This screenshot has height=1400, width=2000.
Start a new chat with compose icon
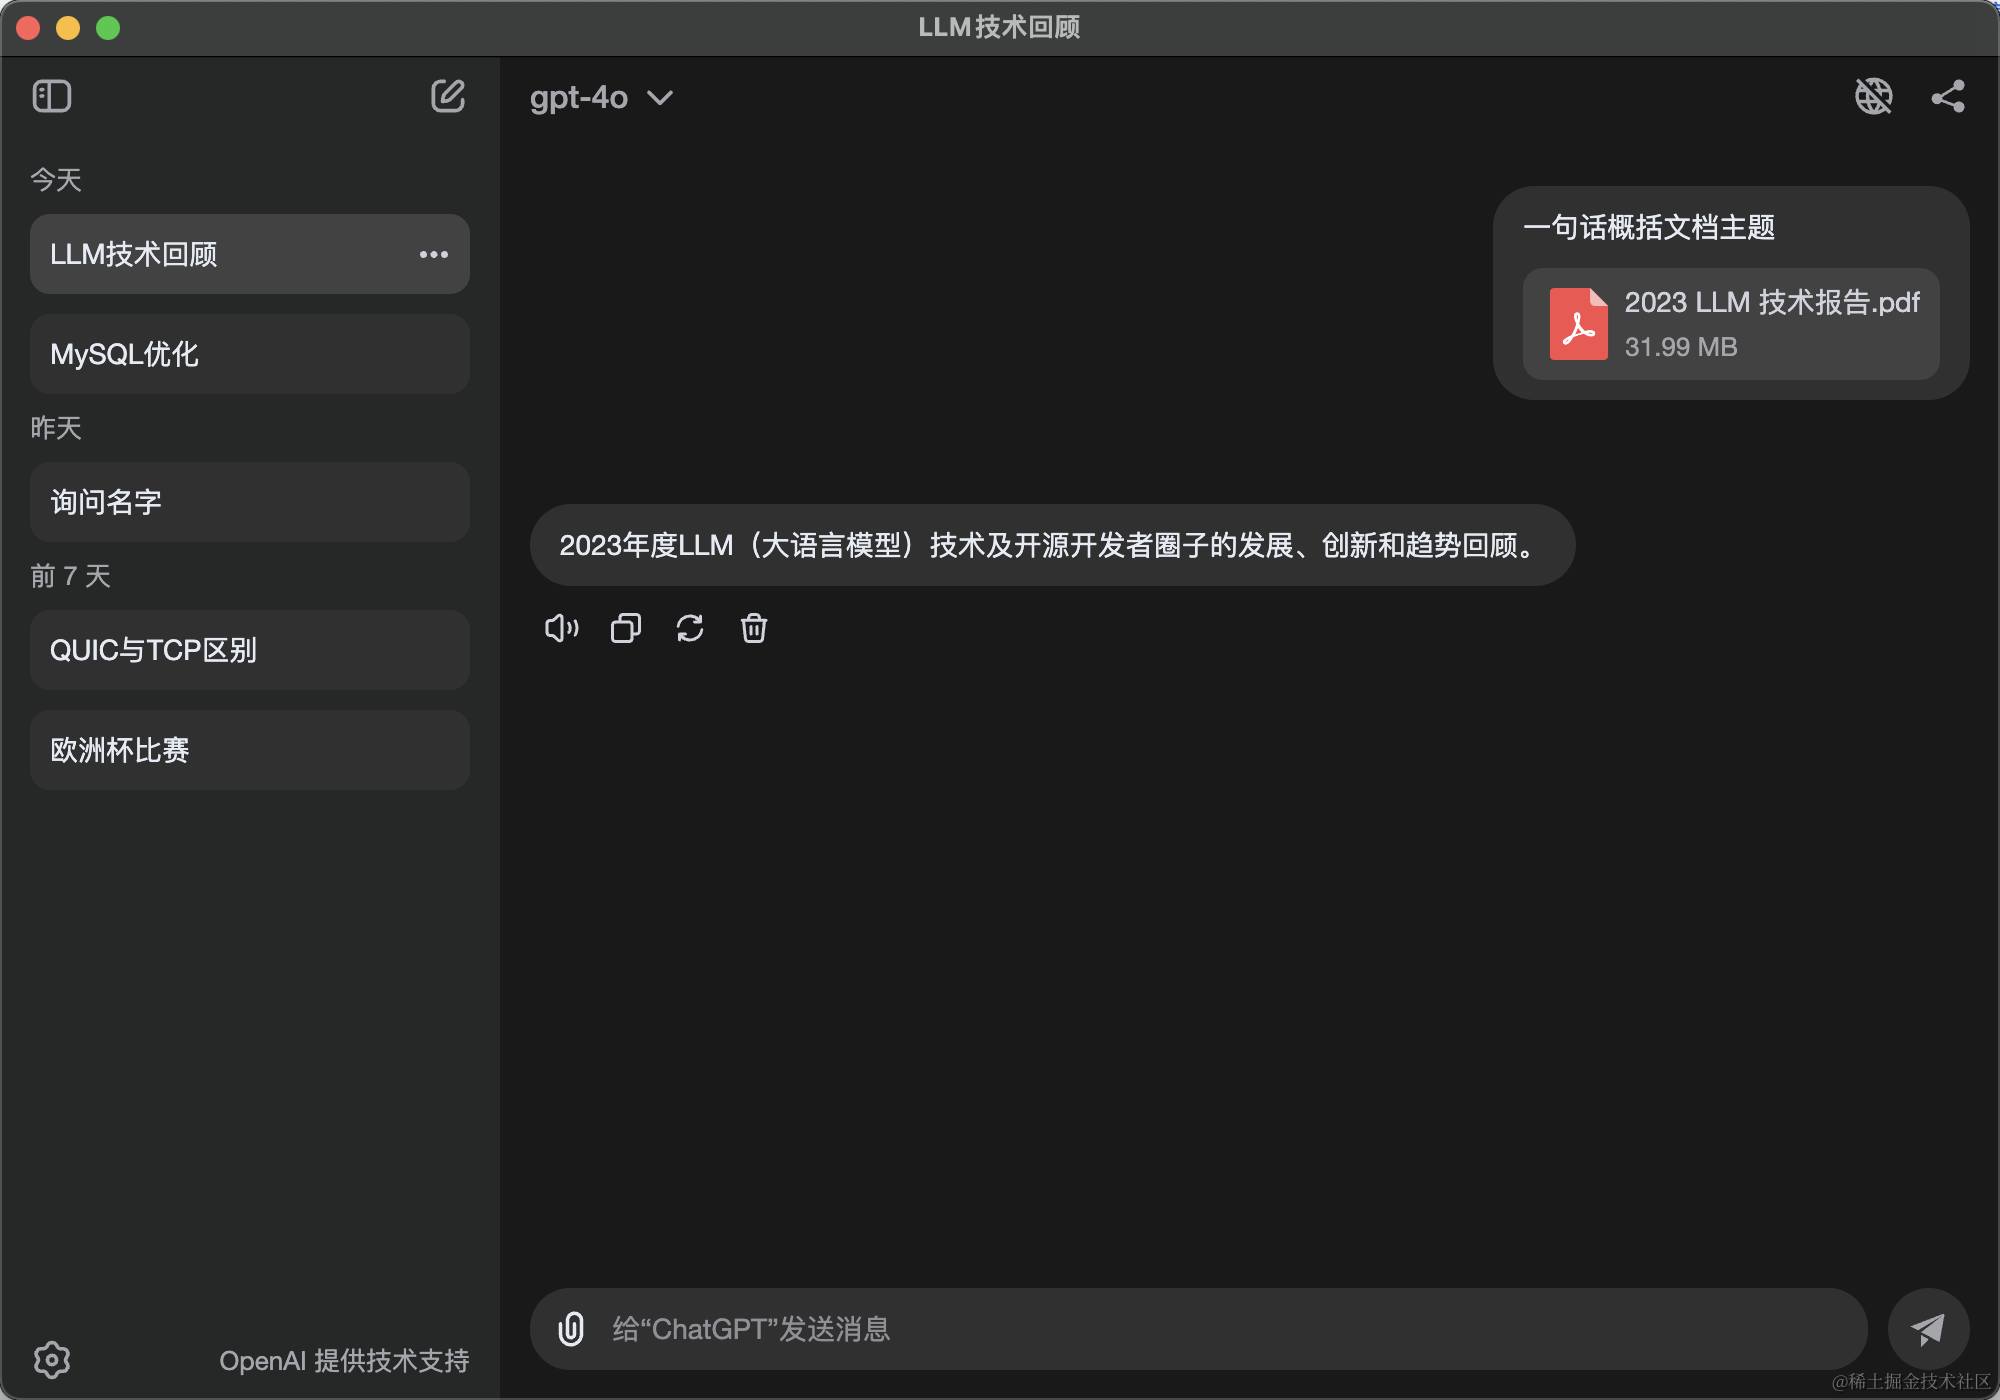447,97
